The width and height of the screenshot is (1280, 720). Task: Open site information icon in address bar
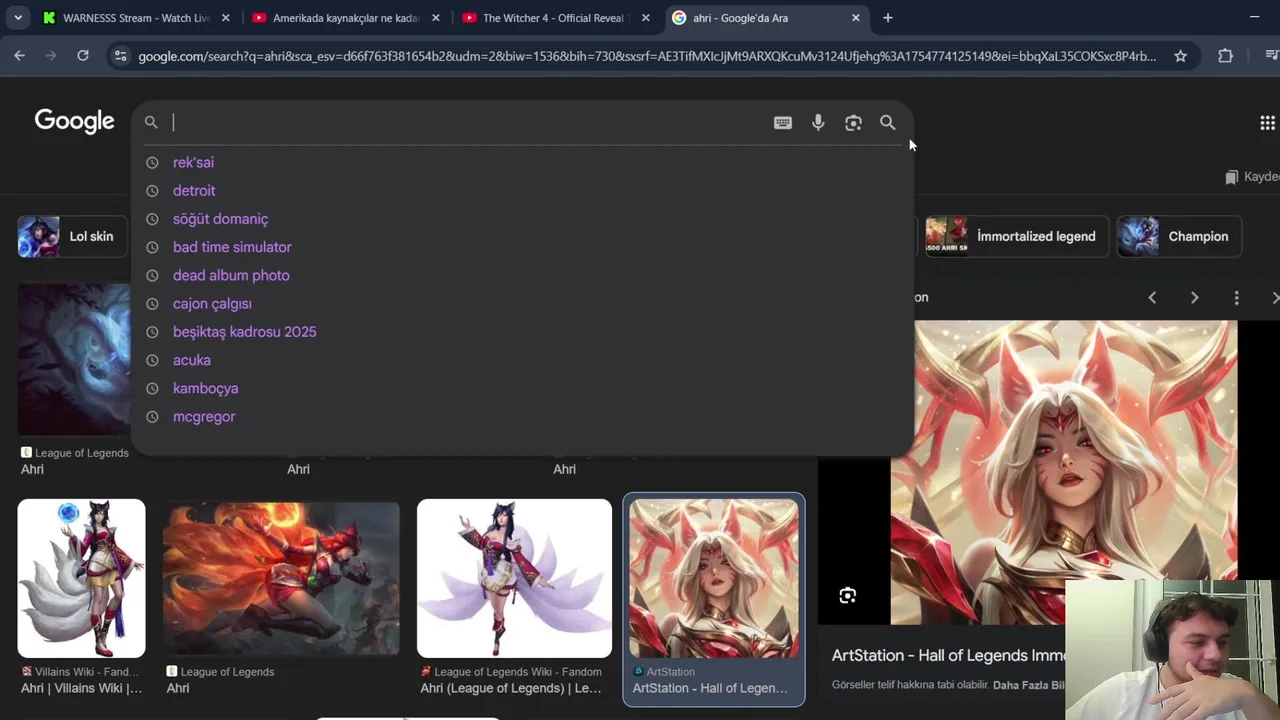coord(120,56)
